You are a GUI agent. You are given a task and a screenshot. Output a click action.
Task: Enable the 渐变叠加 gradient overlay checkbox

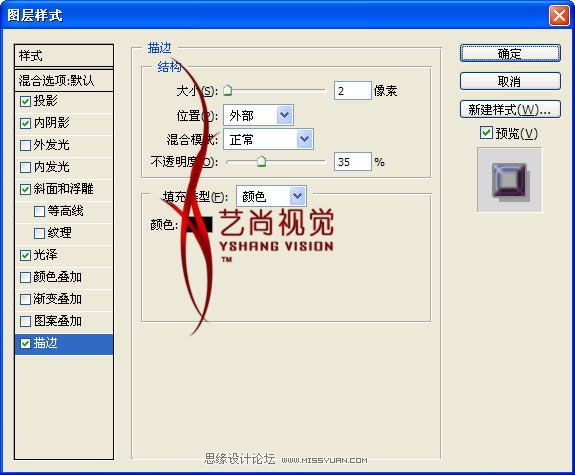(25, 299)
